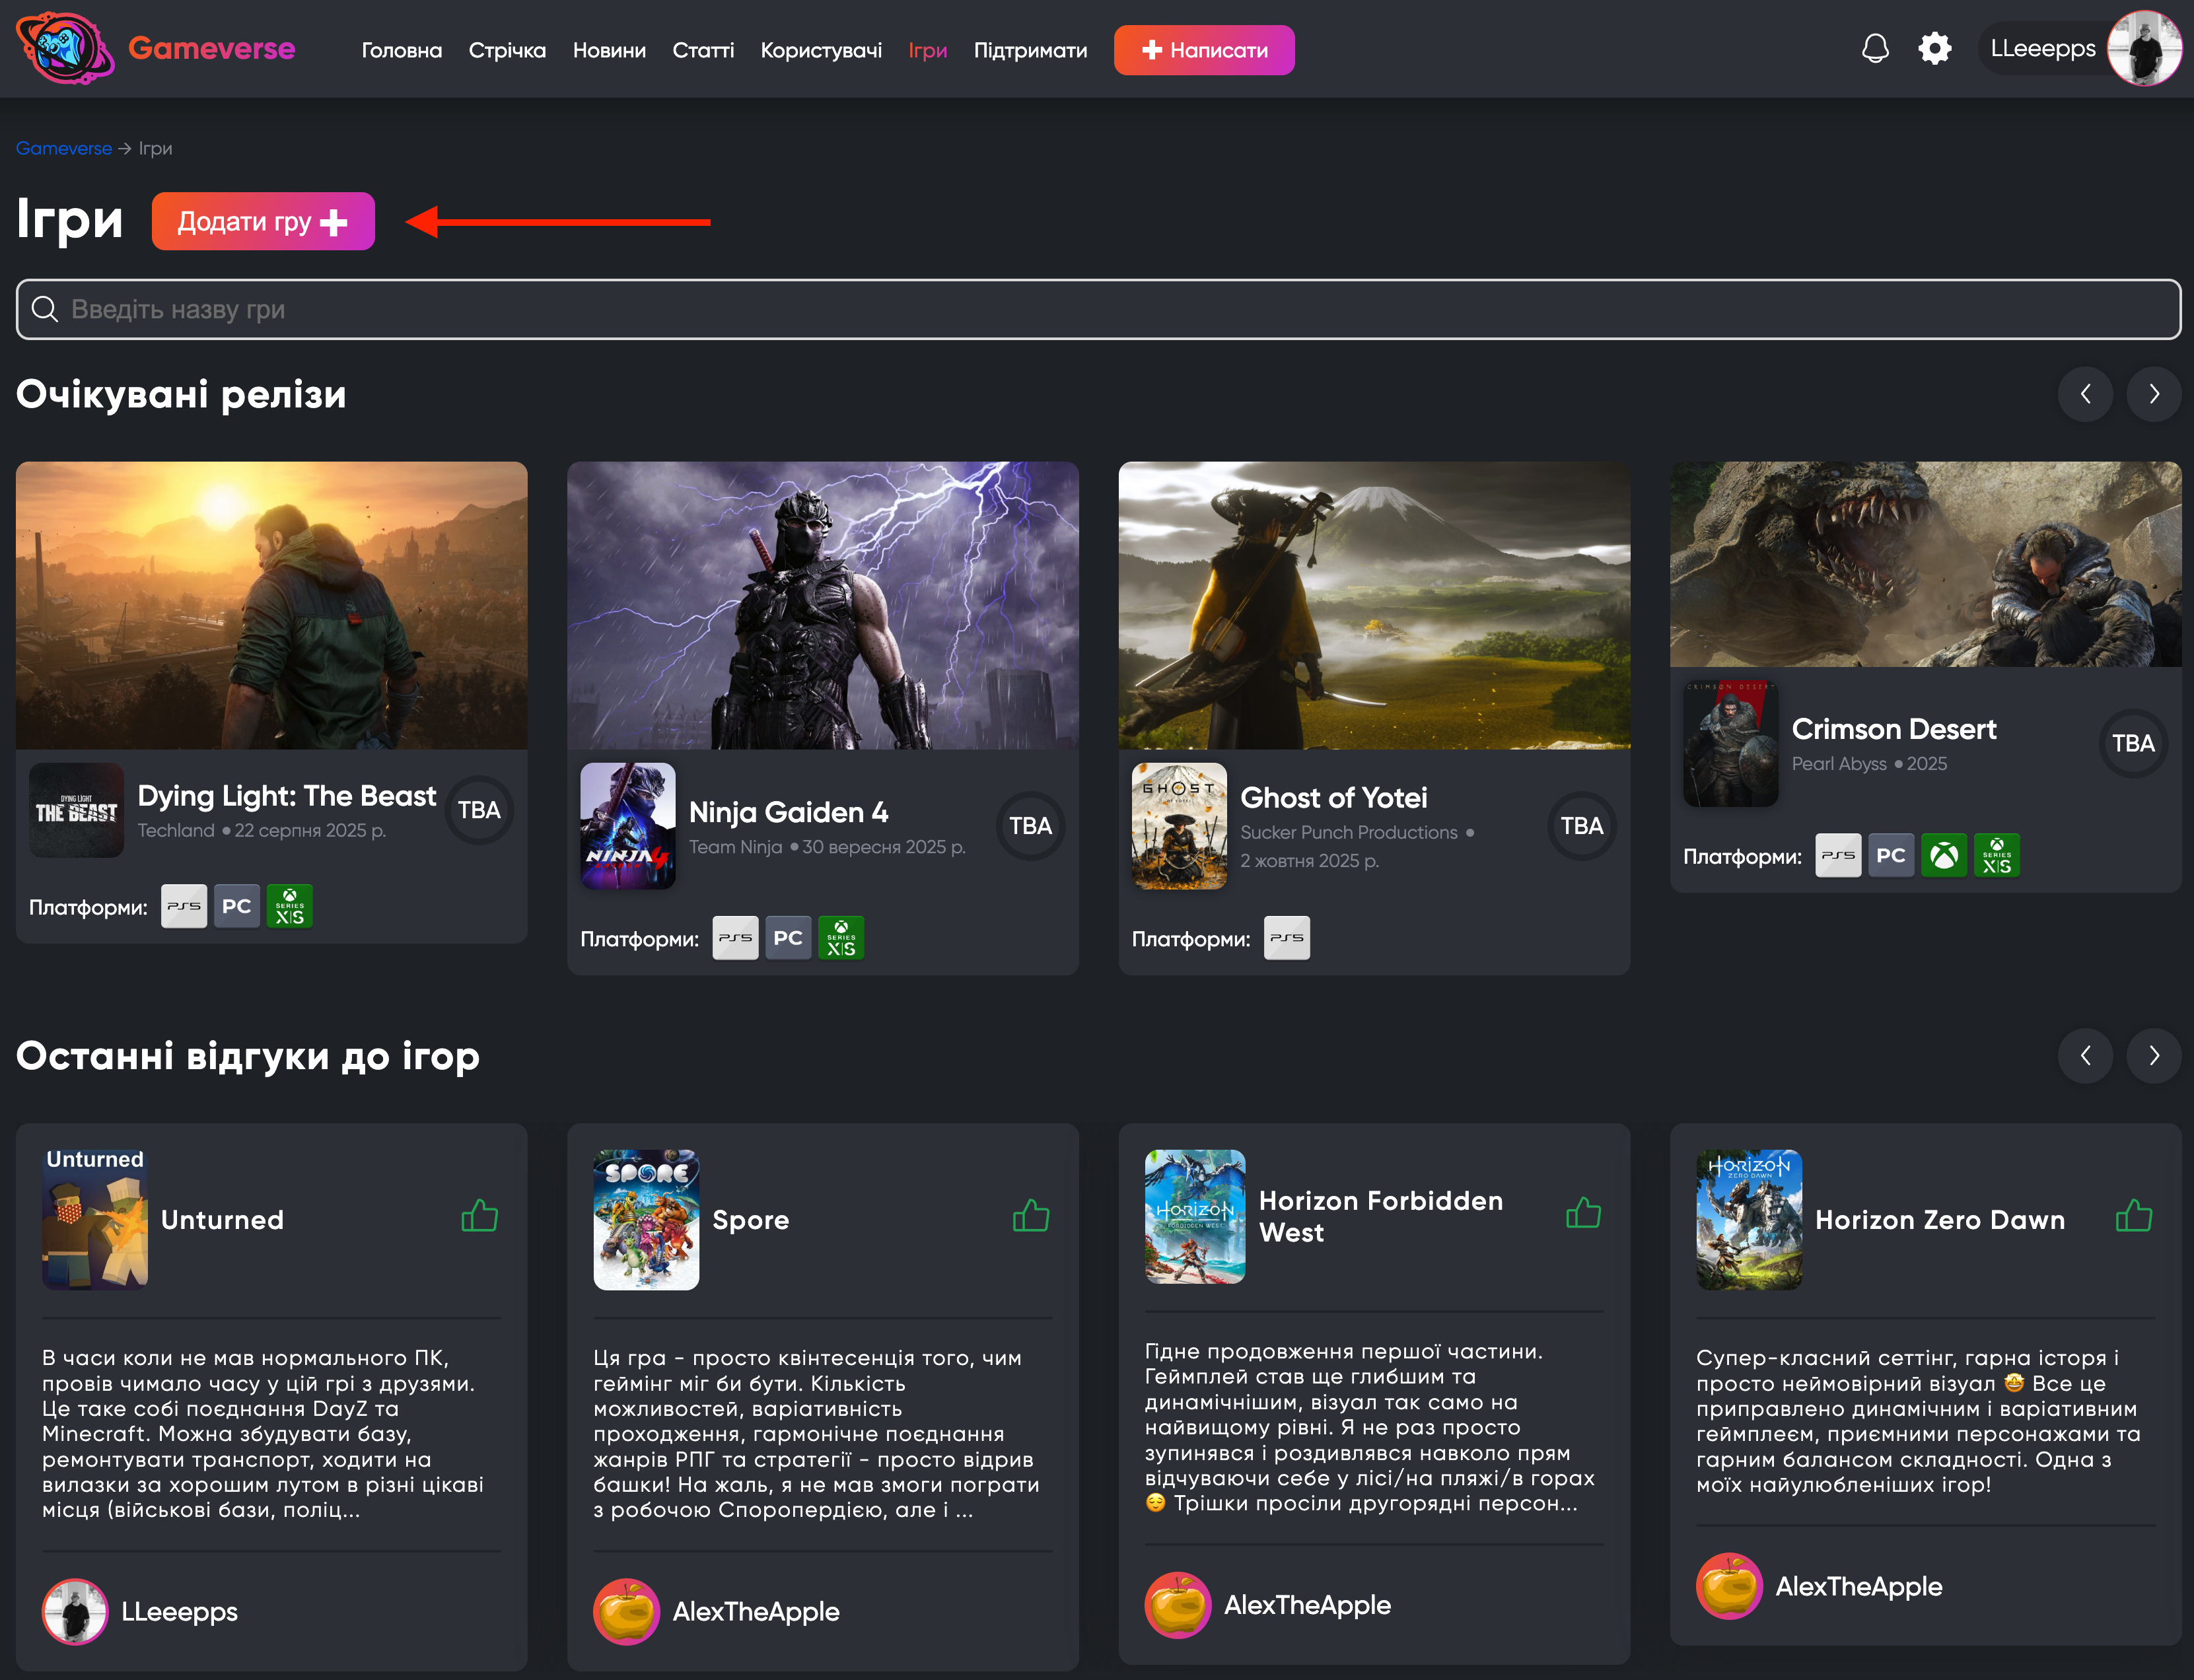This screenshot has height=1680, width=2194.
Task: Click the PC platform icon under Ninja Gaiden 4
Action: pos(788,938)
